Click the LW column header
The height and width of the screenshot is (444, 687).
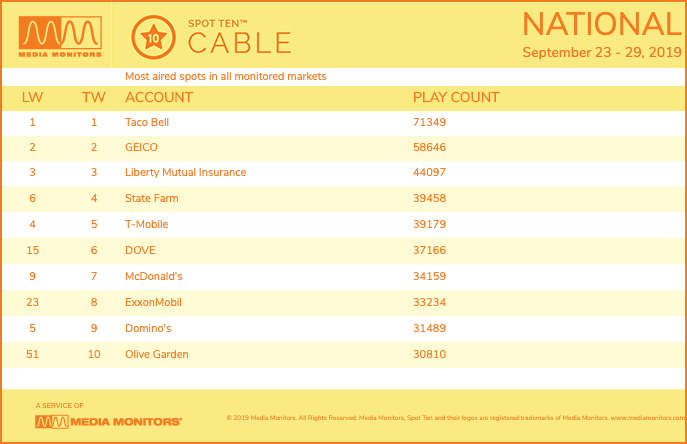point(32,97)
